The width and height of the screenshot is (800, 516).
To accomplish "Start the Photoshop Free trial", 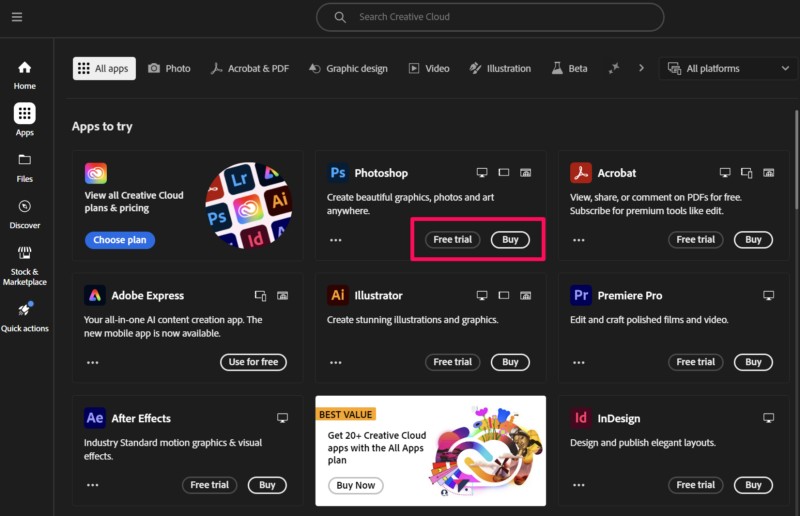I will pyautogui.click(x=453, y=240).
